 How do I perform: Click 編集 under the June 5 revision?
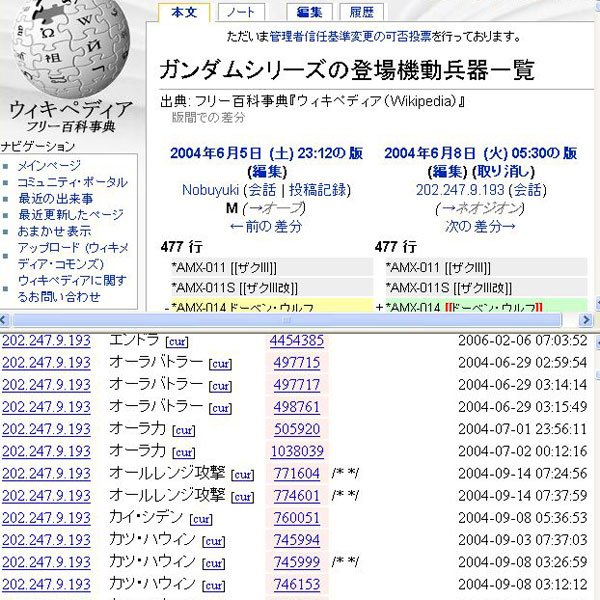point(267,171)
